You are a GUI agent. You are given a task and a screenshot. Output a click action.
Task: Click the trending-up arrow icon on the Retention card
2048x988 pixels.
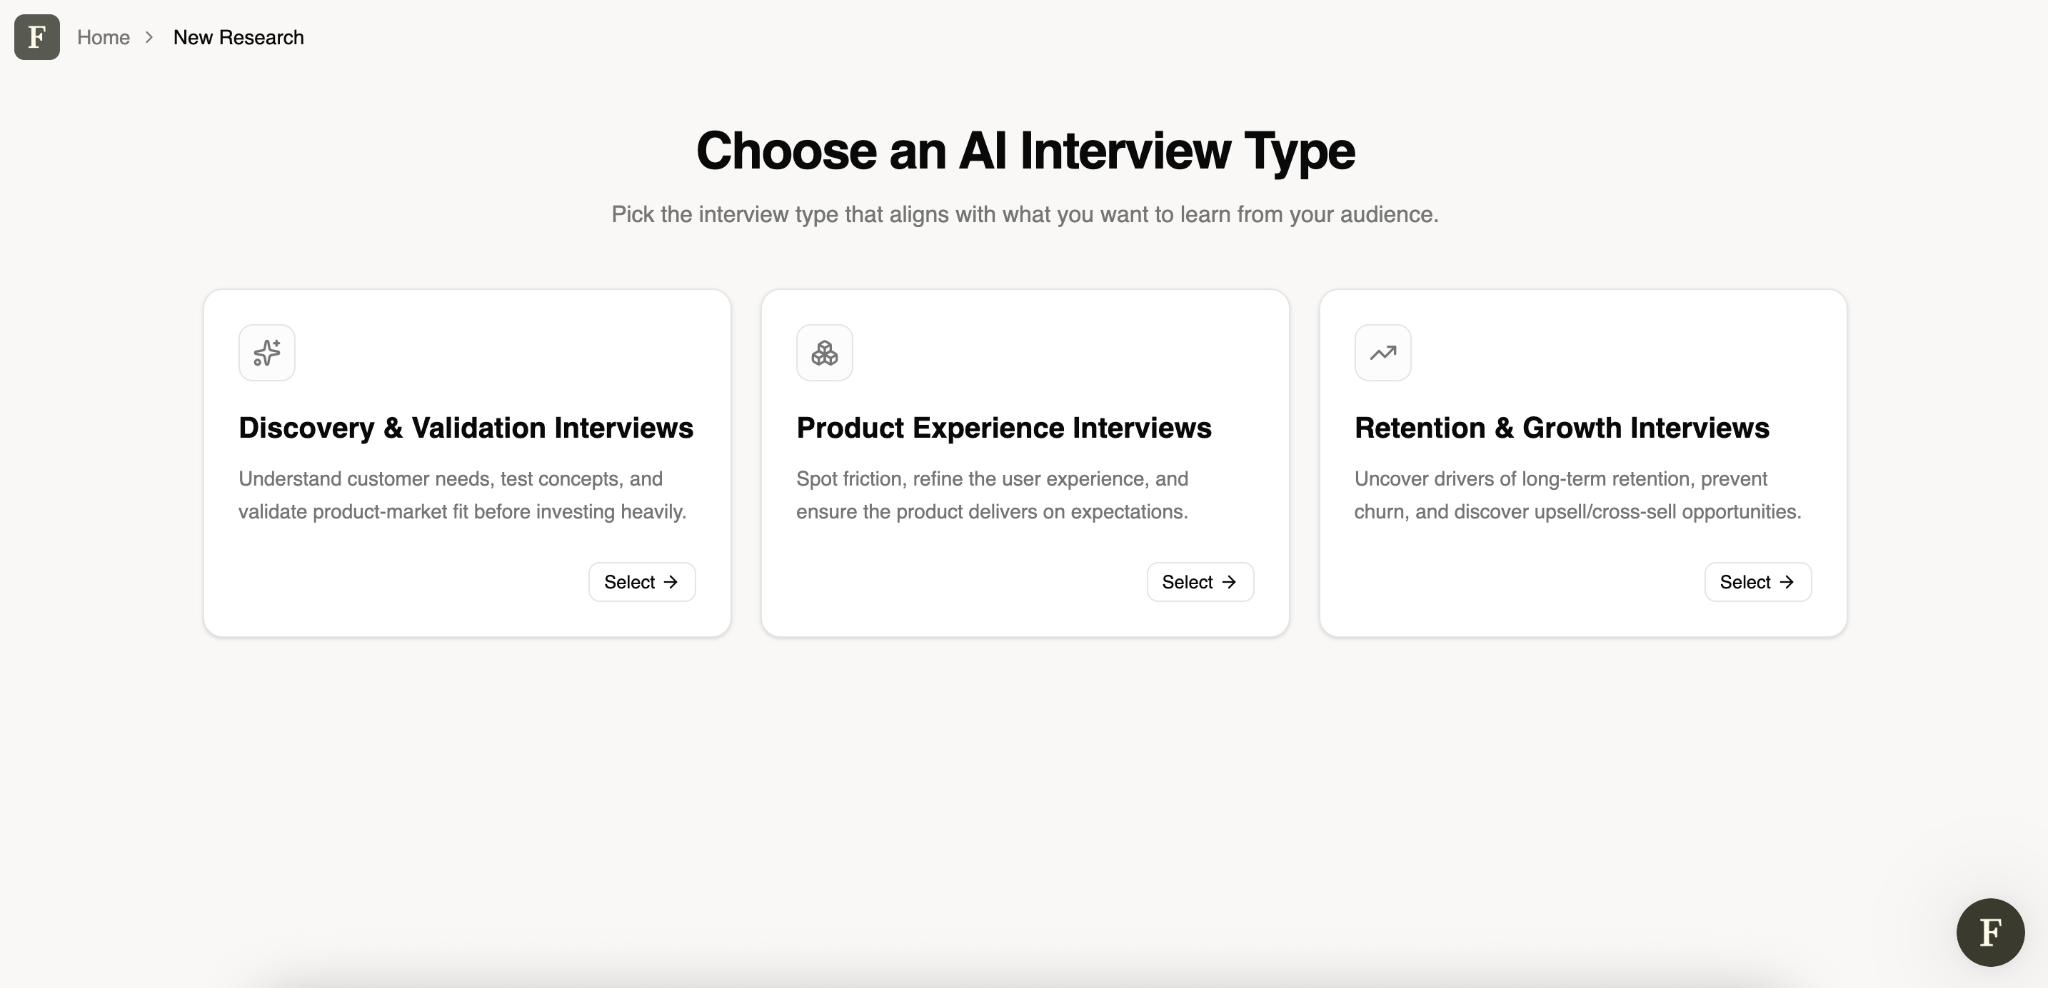(1383, 353)
